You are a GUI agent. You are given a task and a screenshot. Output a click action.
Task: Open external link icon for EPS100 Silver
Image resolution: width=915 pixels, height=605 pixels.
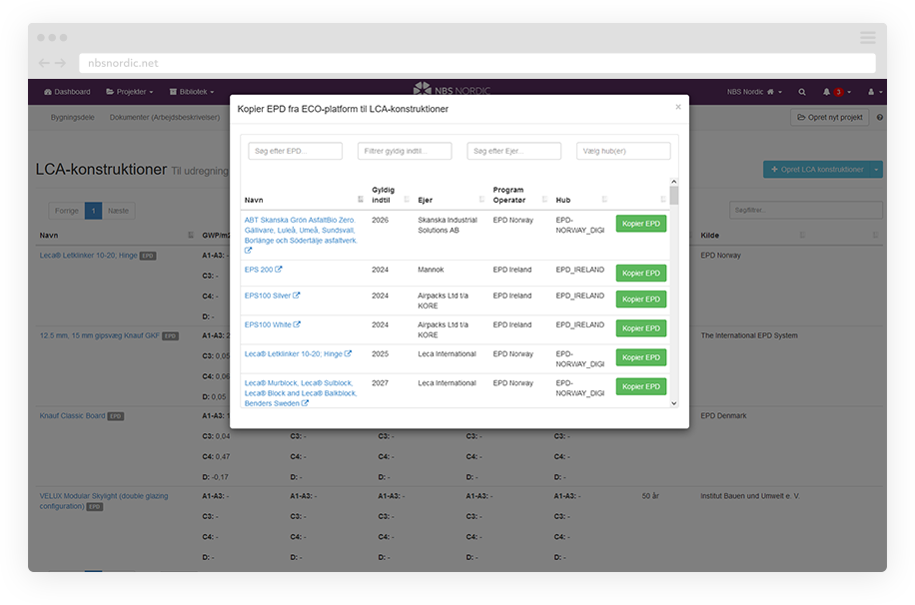296,295
